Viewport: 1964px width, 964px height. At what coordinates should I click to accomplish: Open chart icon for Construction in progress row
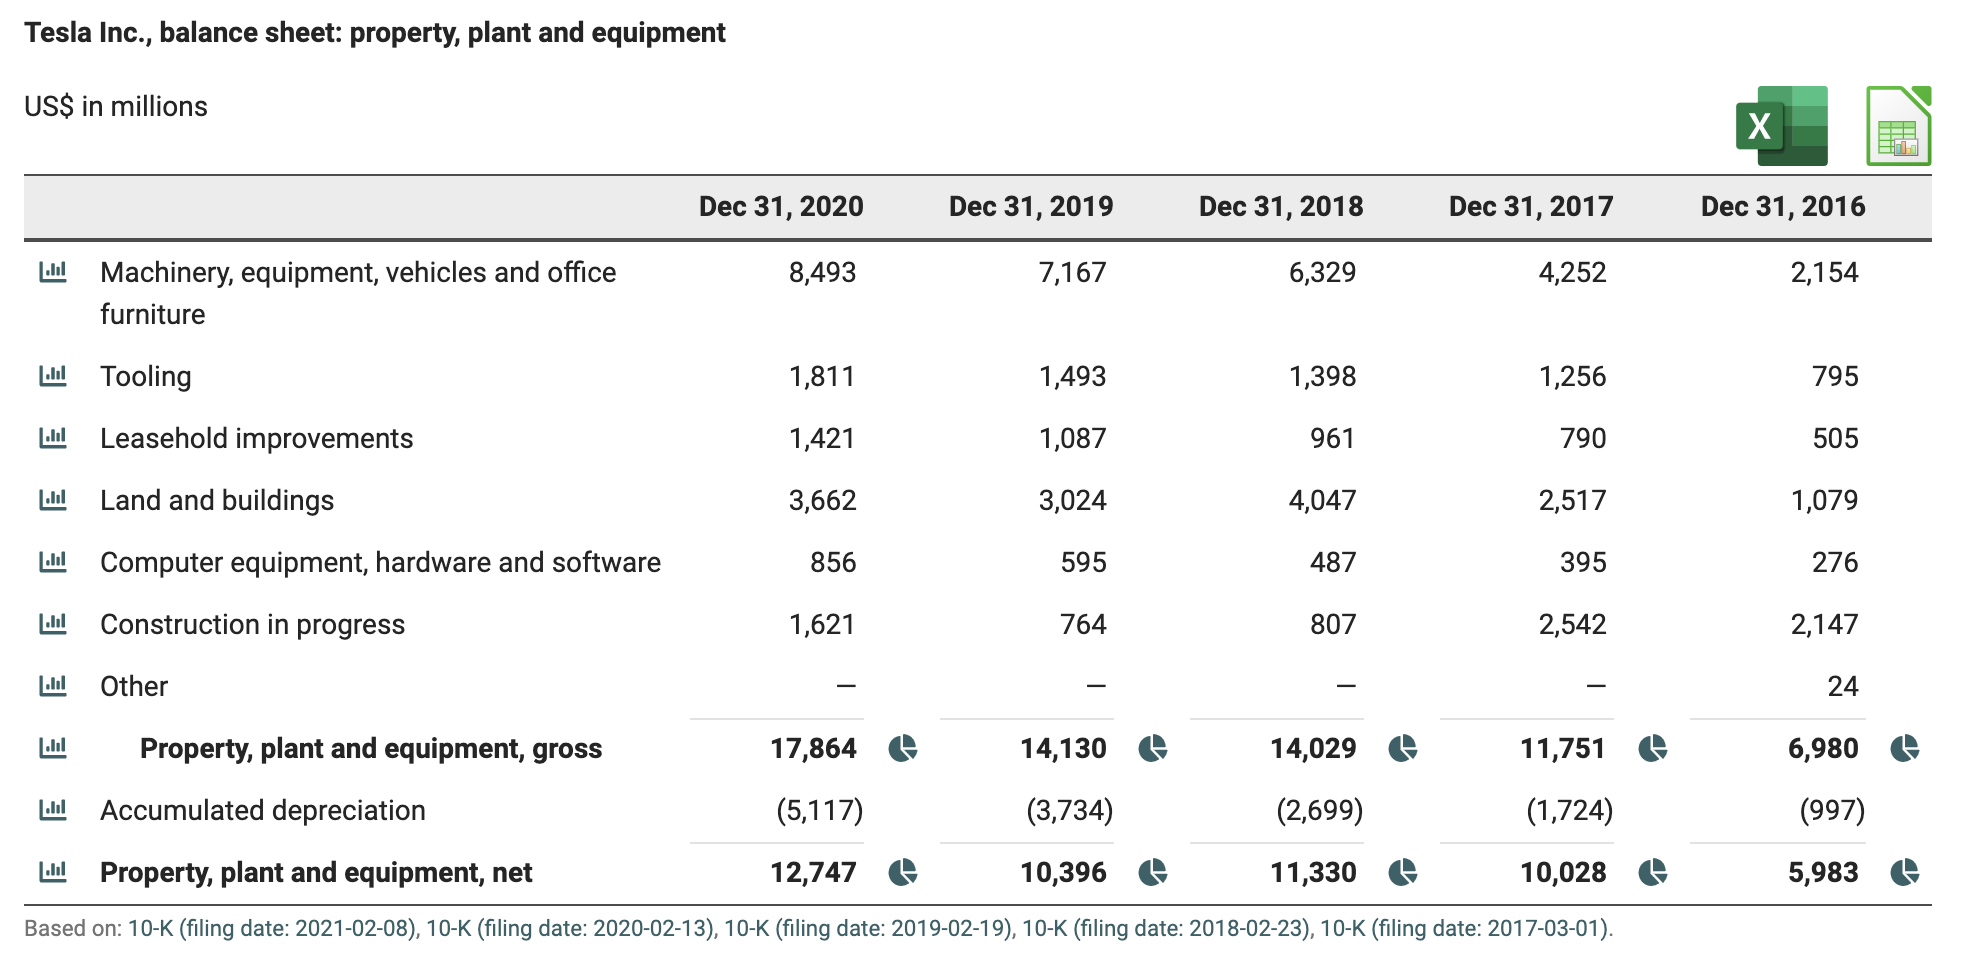click(x=53, y=624)
